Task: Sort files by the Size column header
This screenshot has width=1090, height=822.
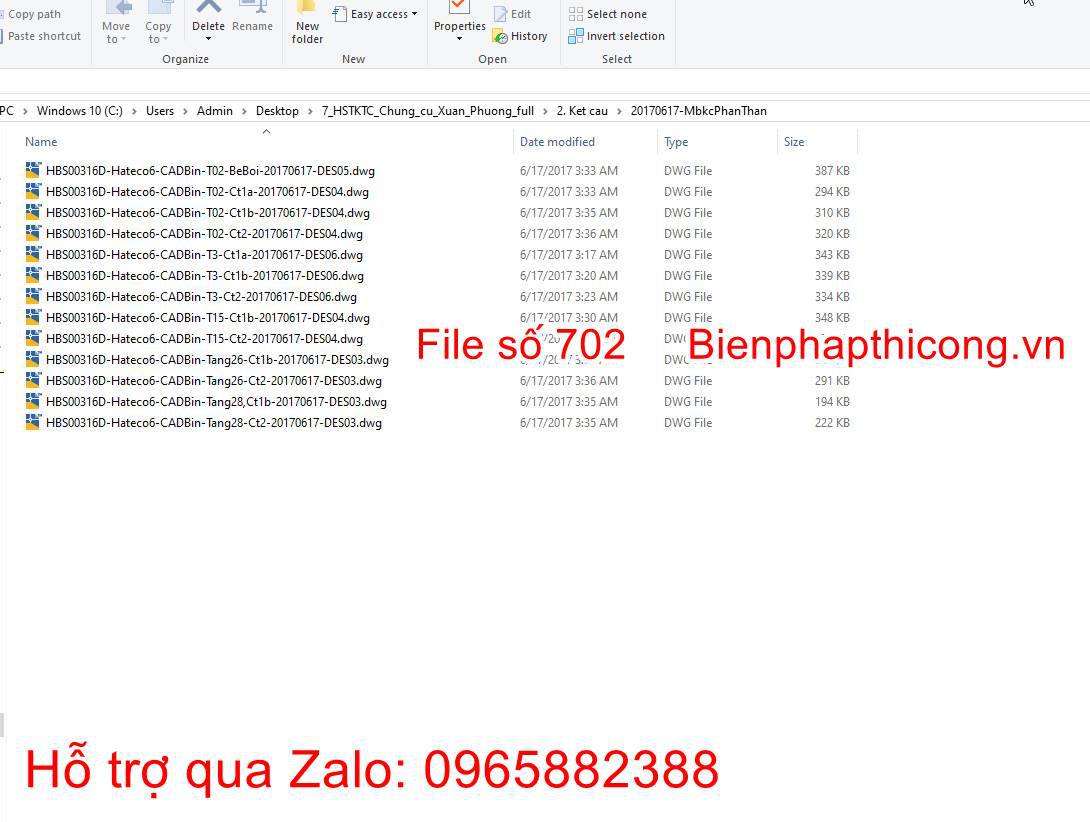Action: pyautogui.click(x=794, y=141)
